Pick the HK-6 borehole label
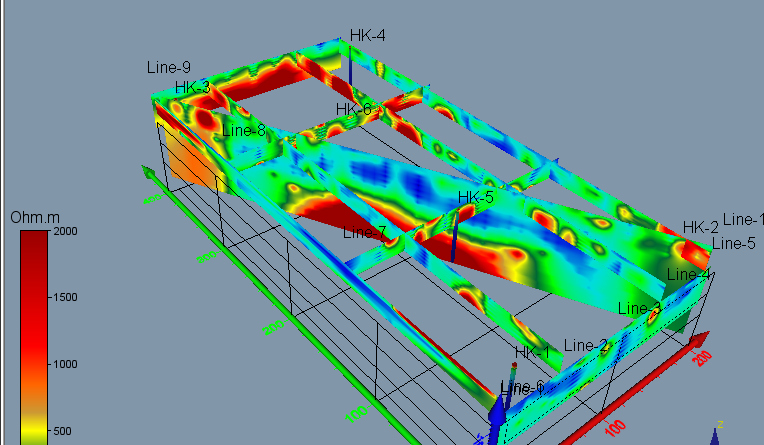Viewport: 764px width, 445px height. click(354, 109)
